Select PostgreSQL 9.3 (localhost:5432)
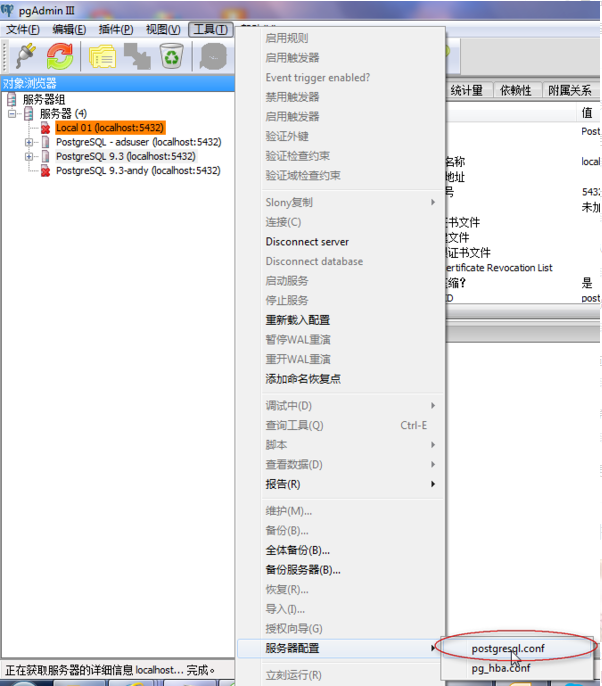Image resolution: width=602 pixels, height=686 pixels. [126, 156]
